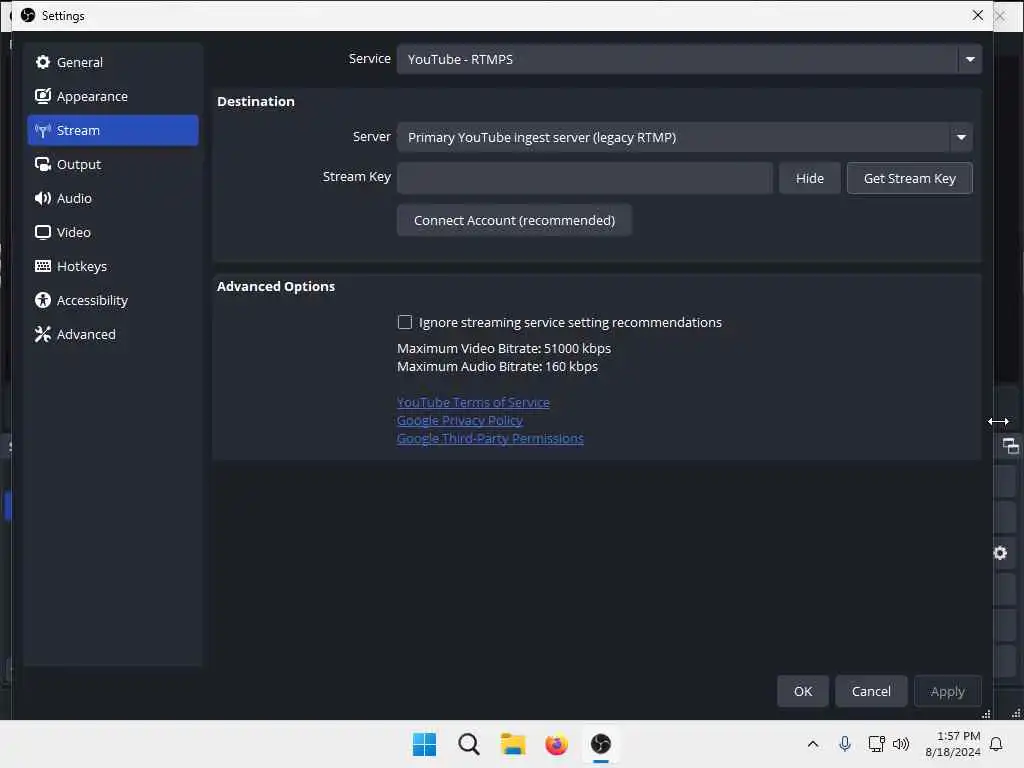Click the Advanced Options heading
Image resolution: width=1024 pixels, height=768 pixels.
(276, 286)
